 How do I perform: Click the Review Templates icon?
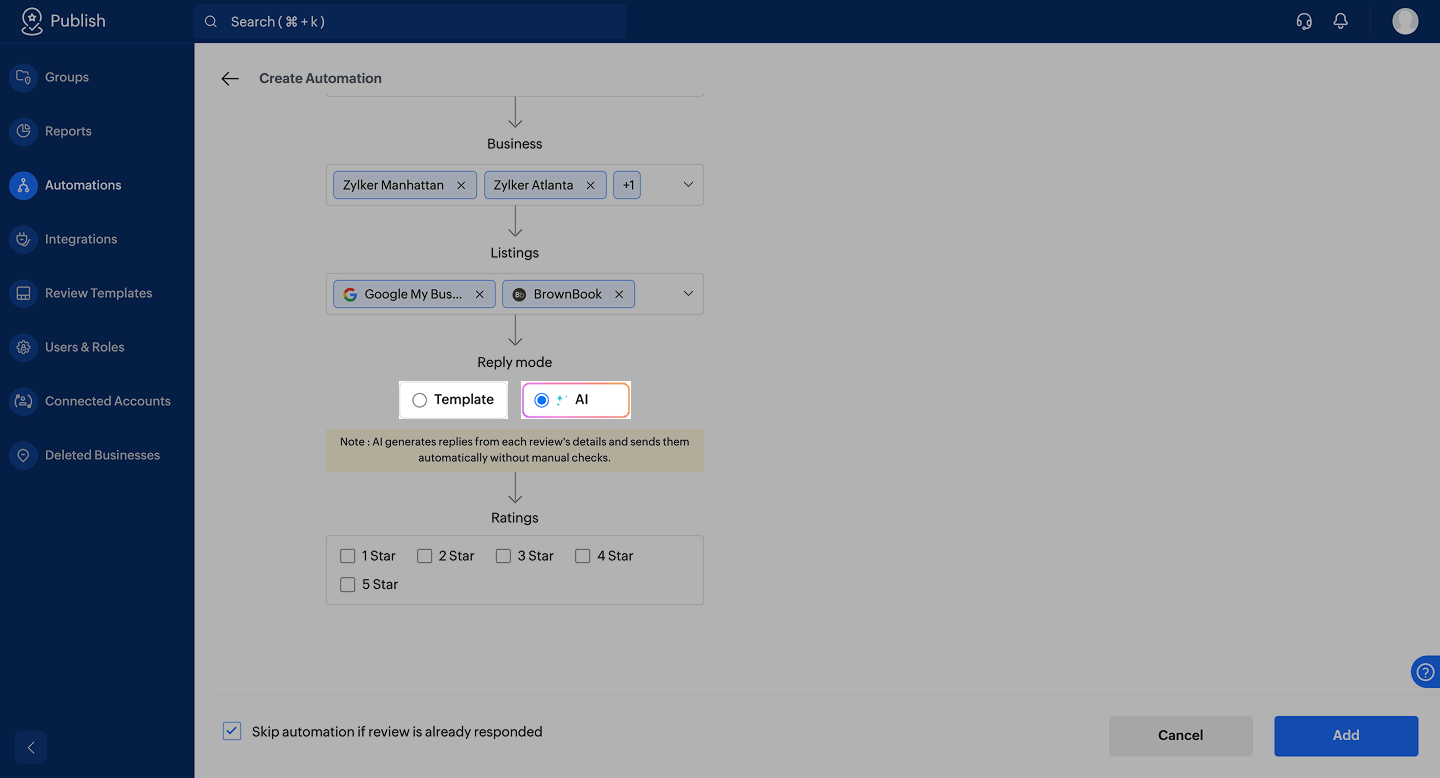[x=23, y=293]
